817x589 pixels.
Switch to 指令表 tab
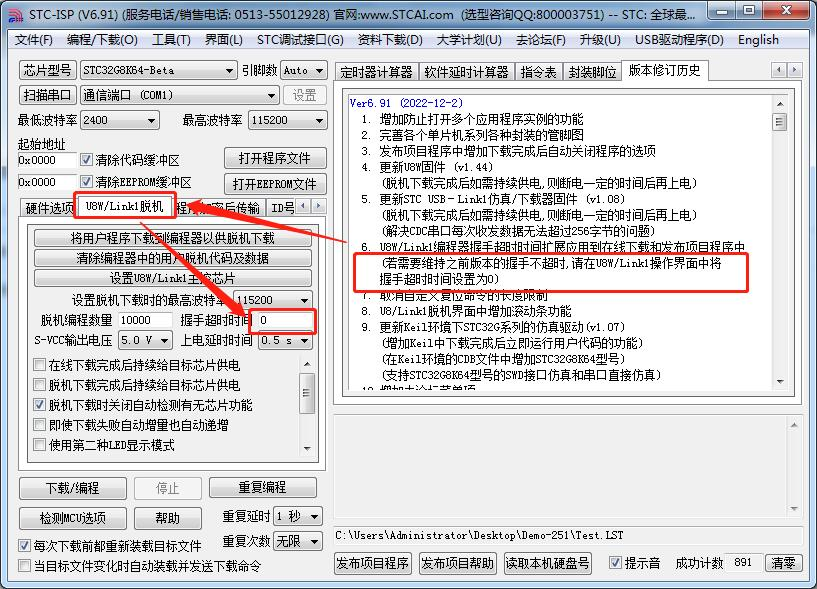[538, 72]
